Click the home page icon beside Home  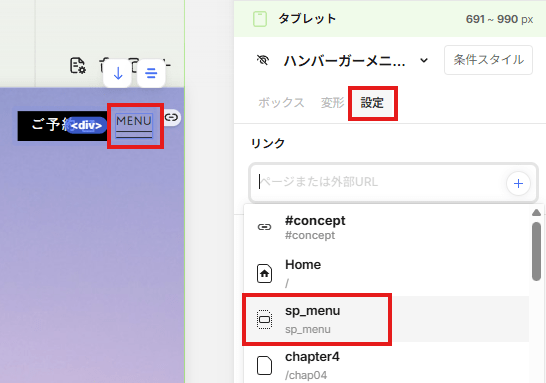264,273
